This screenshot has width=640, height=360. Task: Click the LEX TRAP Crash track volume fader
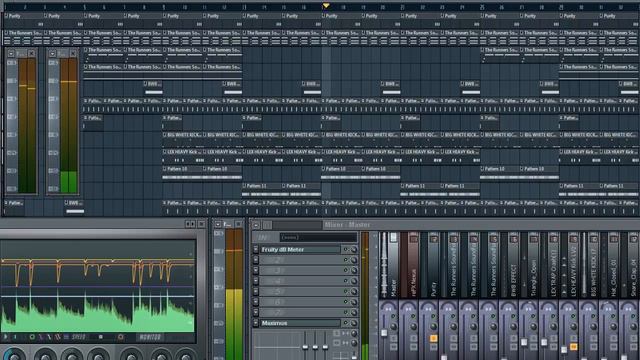pyautogui.click(x=544, y=342)
